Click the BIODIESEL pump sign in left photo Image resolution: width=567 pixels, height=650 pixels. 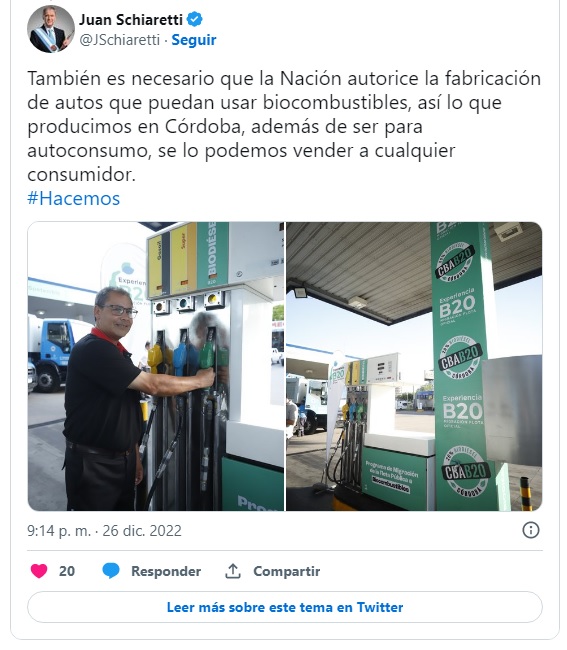[x=212, y=256]
